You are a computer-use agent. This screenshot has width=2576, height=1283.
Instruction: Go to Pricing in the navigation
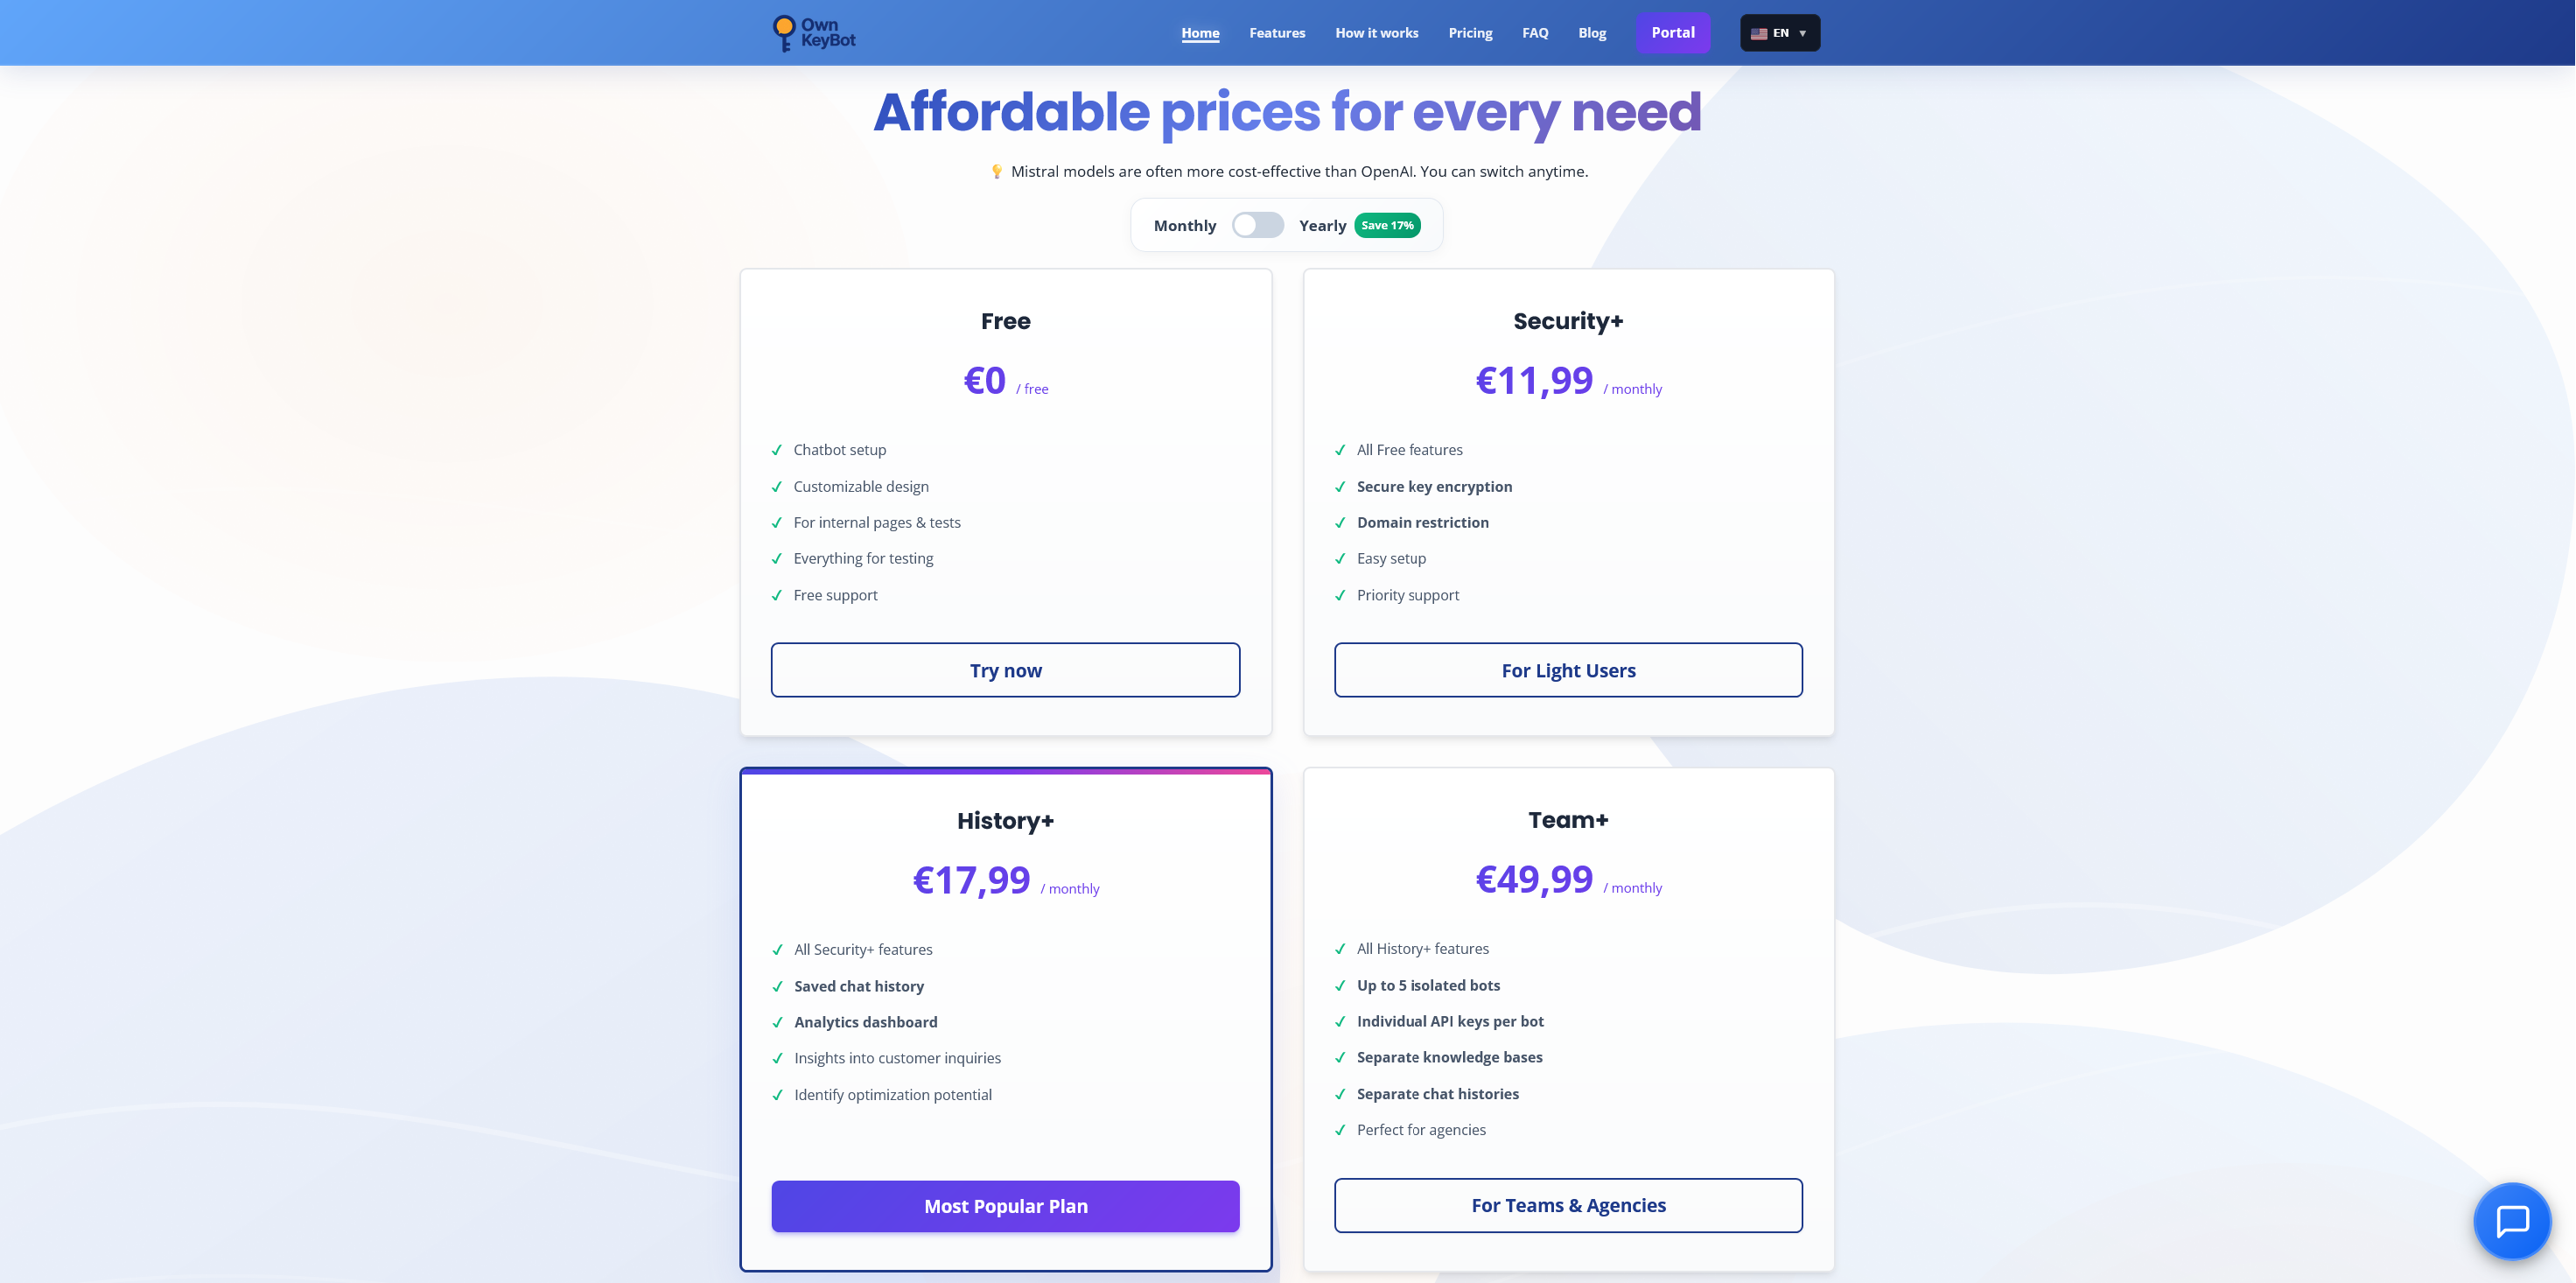[x=1470, y=33]
